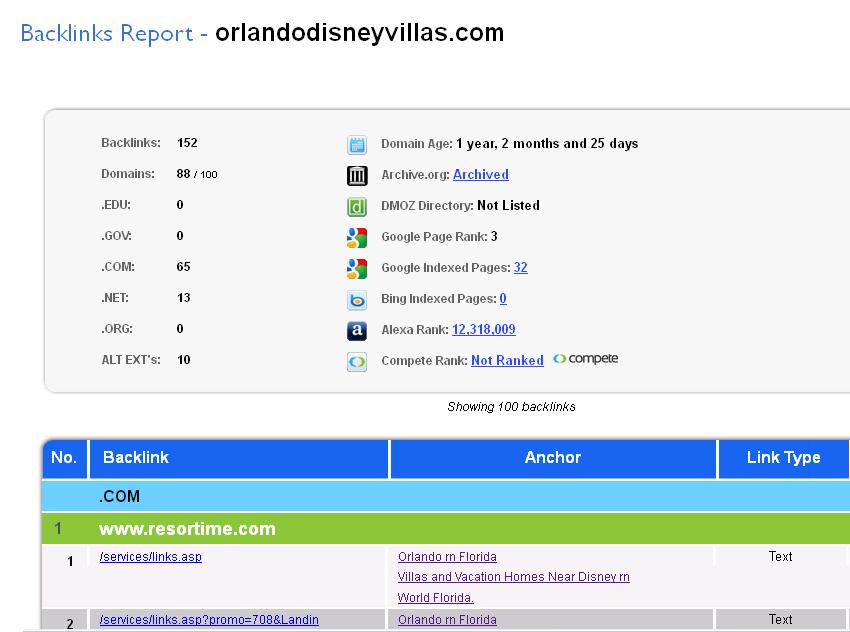Image resolution: width=850 pixels, height=632 pixels.
Task: Click the No. column header
Action: tap(65, 459)
